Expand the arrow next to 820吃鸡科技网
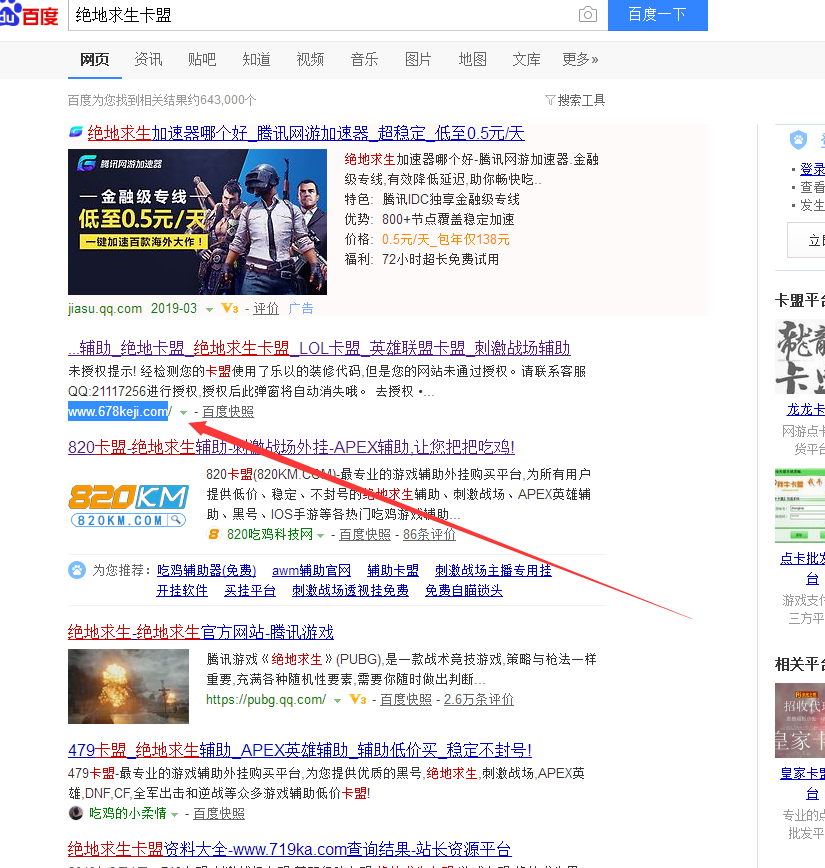The width and height of the screenshot is (825, 868). coord(321,535)
